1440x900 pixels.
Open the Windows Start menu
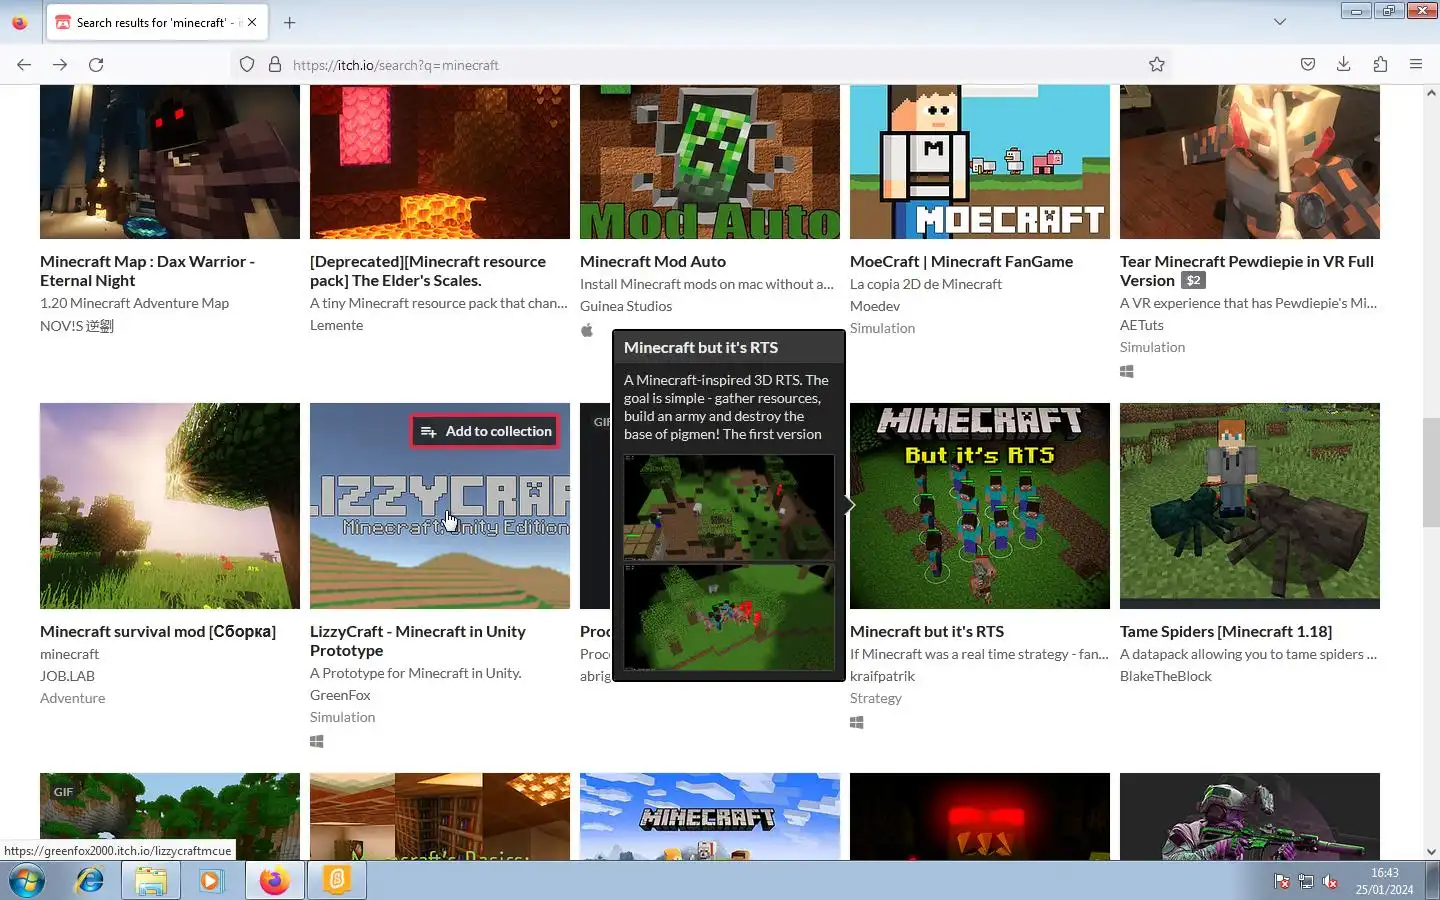coord(27,881)
